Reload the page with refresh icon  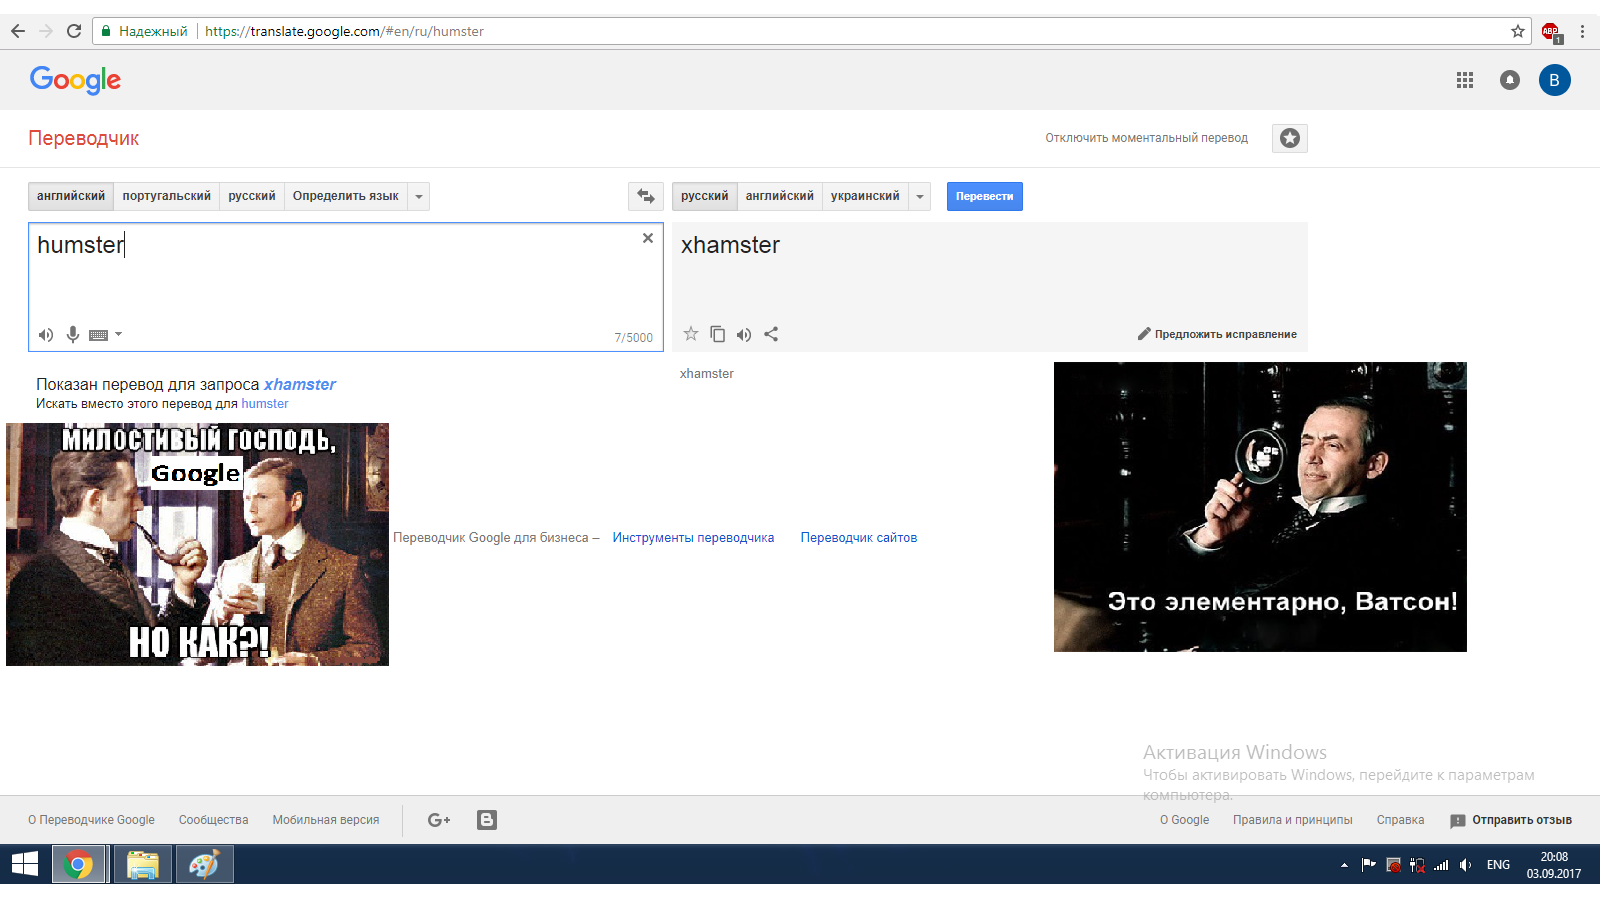click(x=74, y=31)
